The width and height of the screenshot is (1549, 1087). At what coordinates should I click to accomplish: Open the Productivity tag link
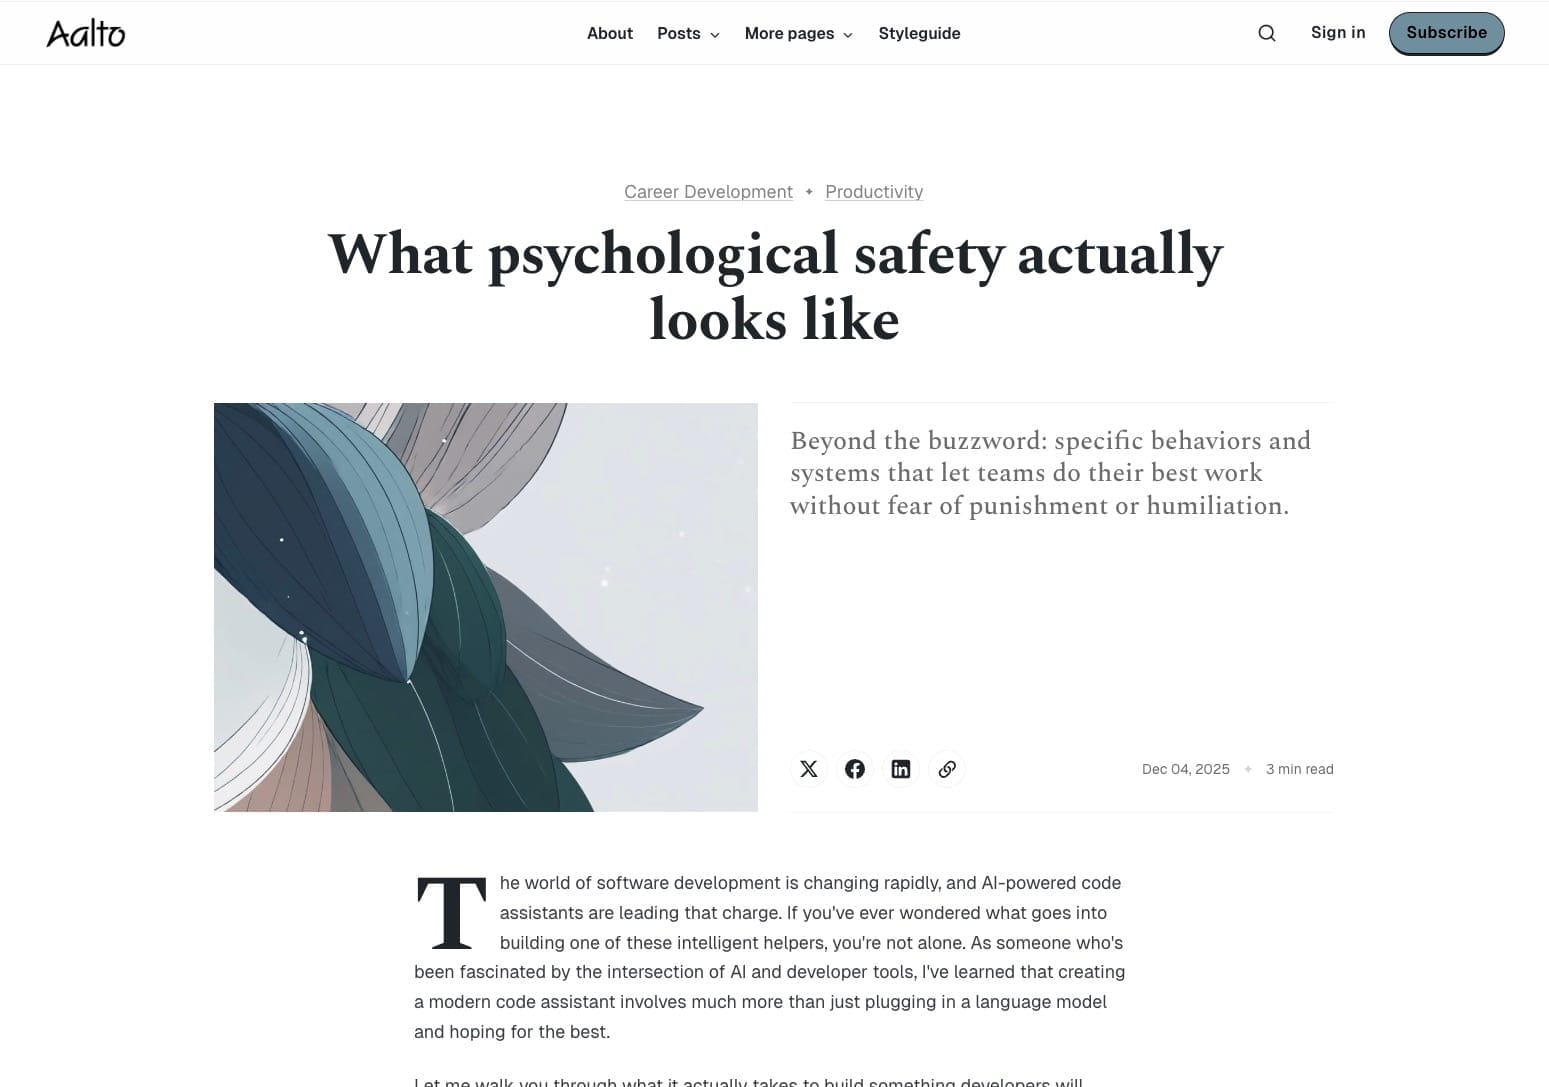pos(874,191)
